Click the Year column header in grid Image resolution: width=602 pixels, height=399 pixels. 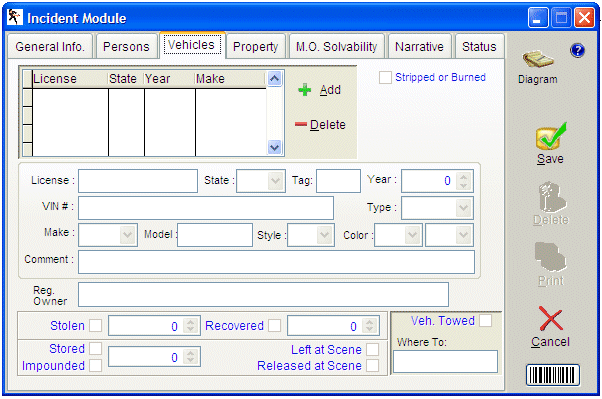coord(170,79)
